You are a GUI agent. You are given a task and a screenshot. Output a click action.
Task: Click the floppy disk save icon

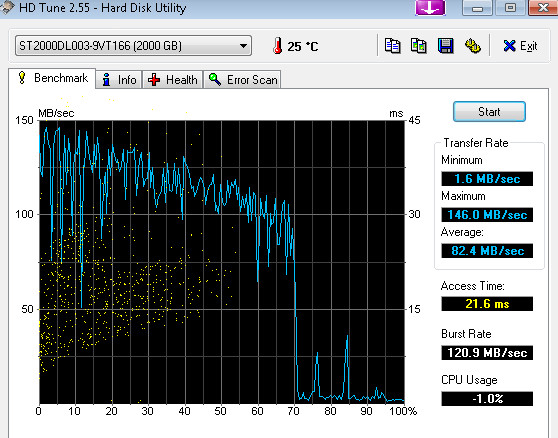pyautogui.click(x=446, y=46)
